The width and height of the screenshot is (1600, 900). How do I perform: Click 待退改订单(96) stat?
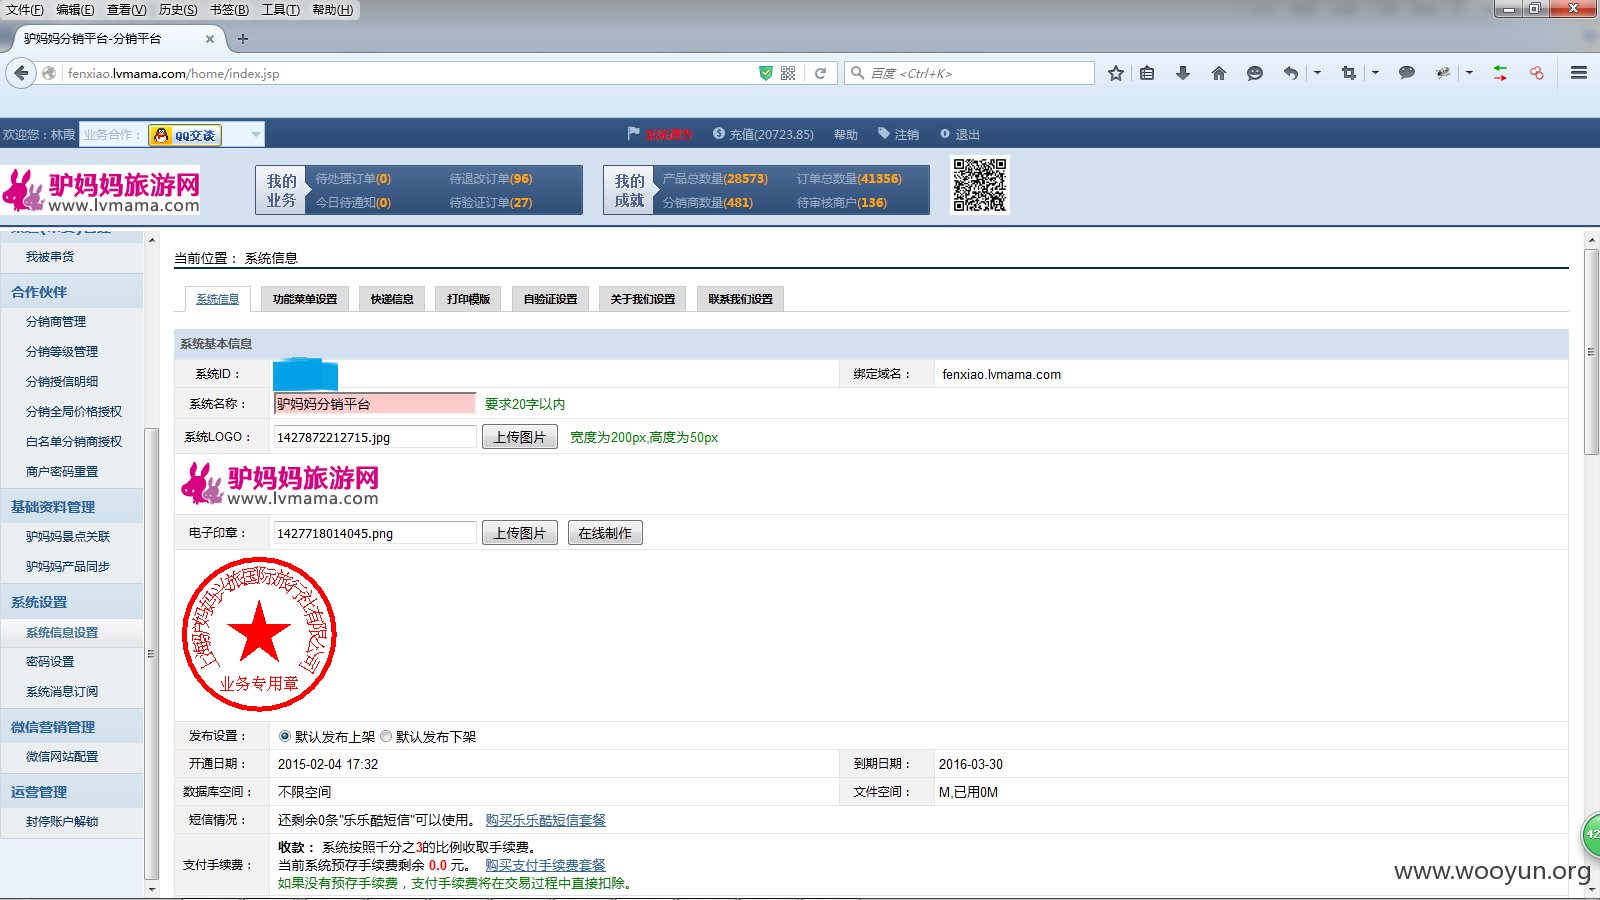491,179
